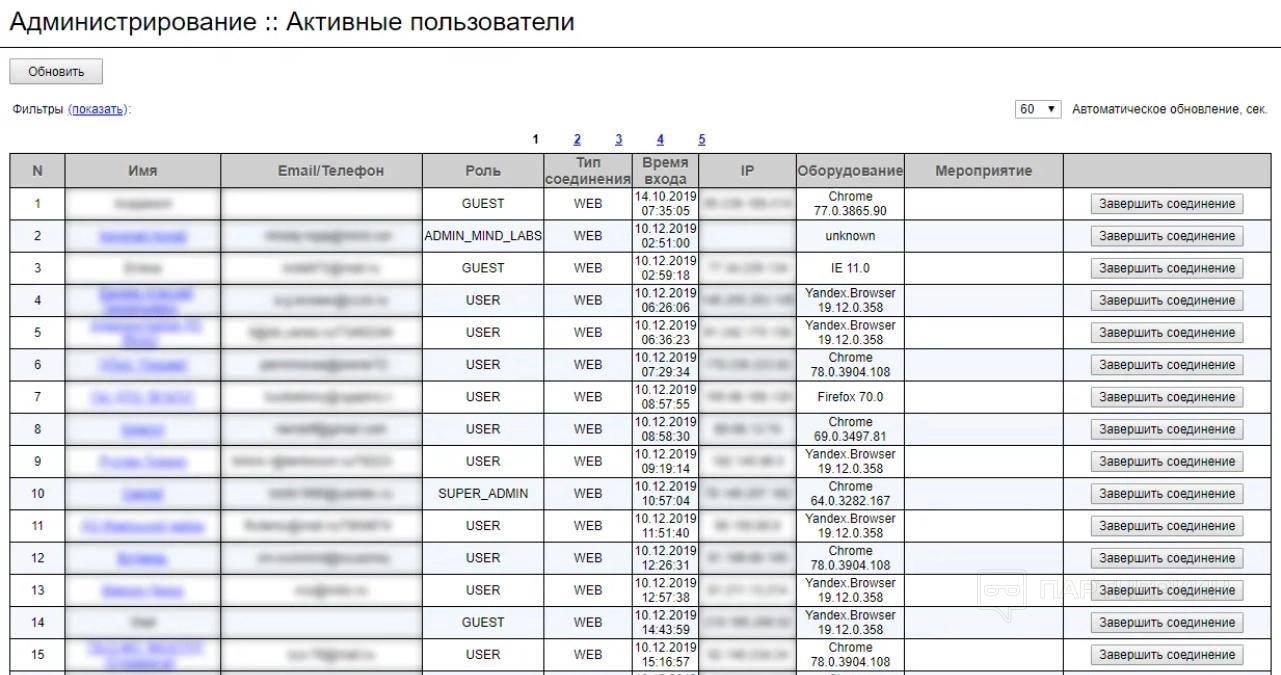The height and width of the screenshot is (675, 1281).
Task: Select the Chrome 77.0.3865.90 equipment cell
Action: click(x=850, y=204)
